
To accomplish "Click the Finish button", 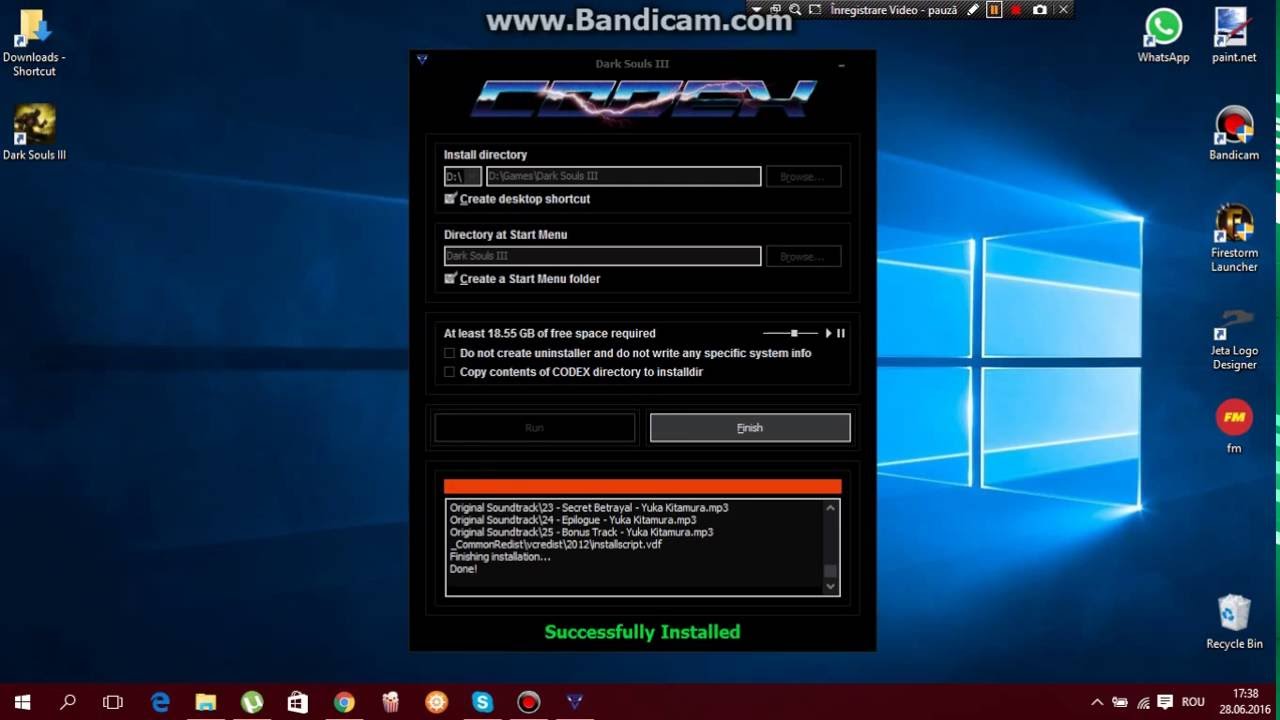I will (750, 428).
